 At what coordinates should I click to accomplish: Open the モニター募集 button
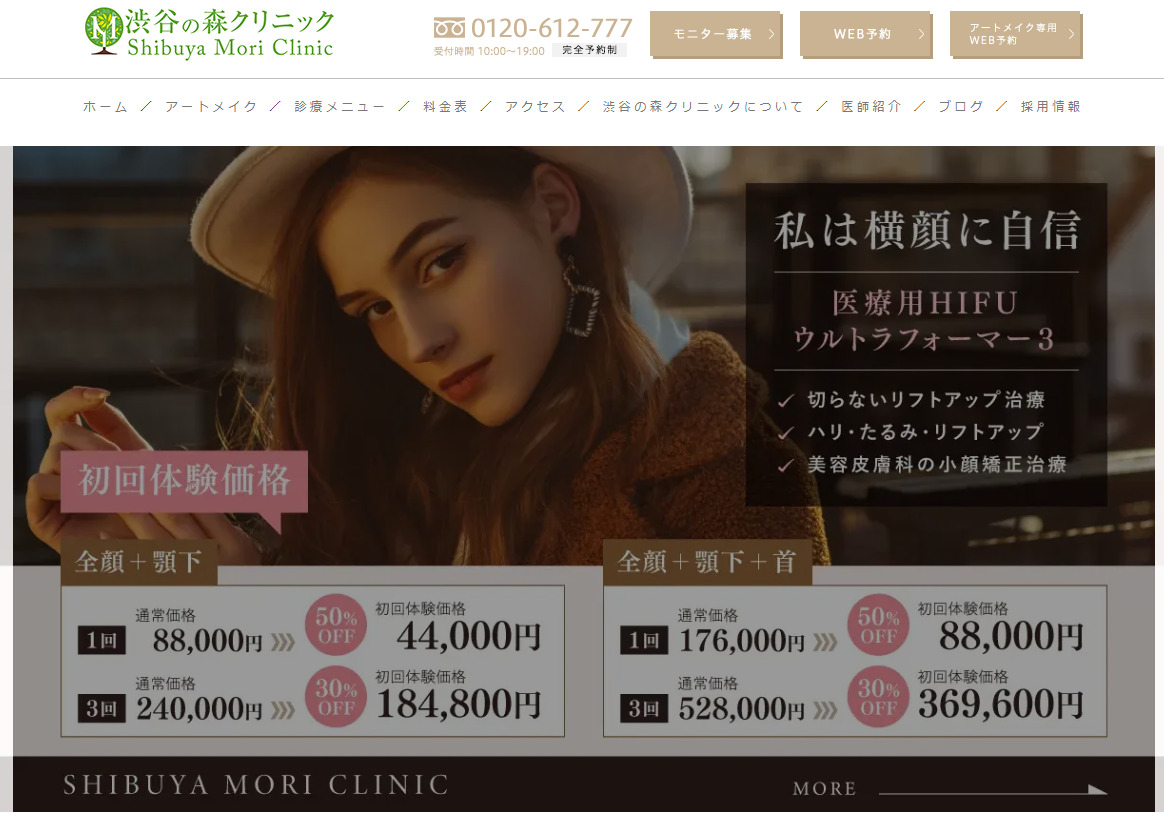tap(716, 33)
